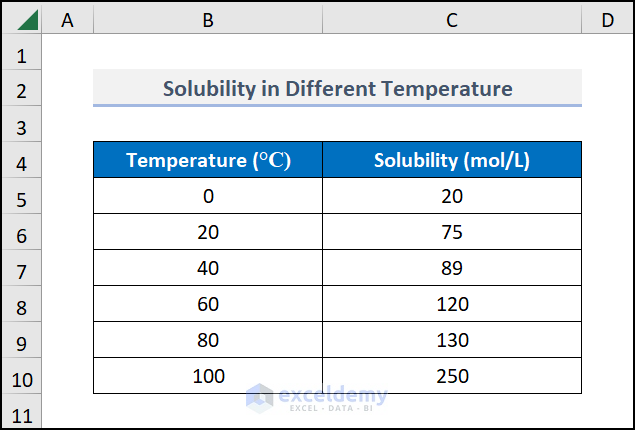Select row 7 header
635x430 pixels.
click(x=22, y=270)
